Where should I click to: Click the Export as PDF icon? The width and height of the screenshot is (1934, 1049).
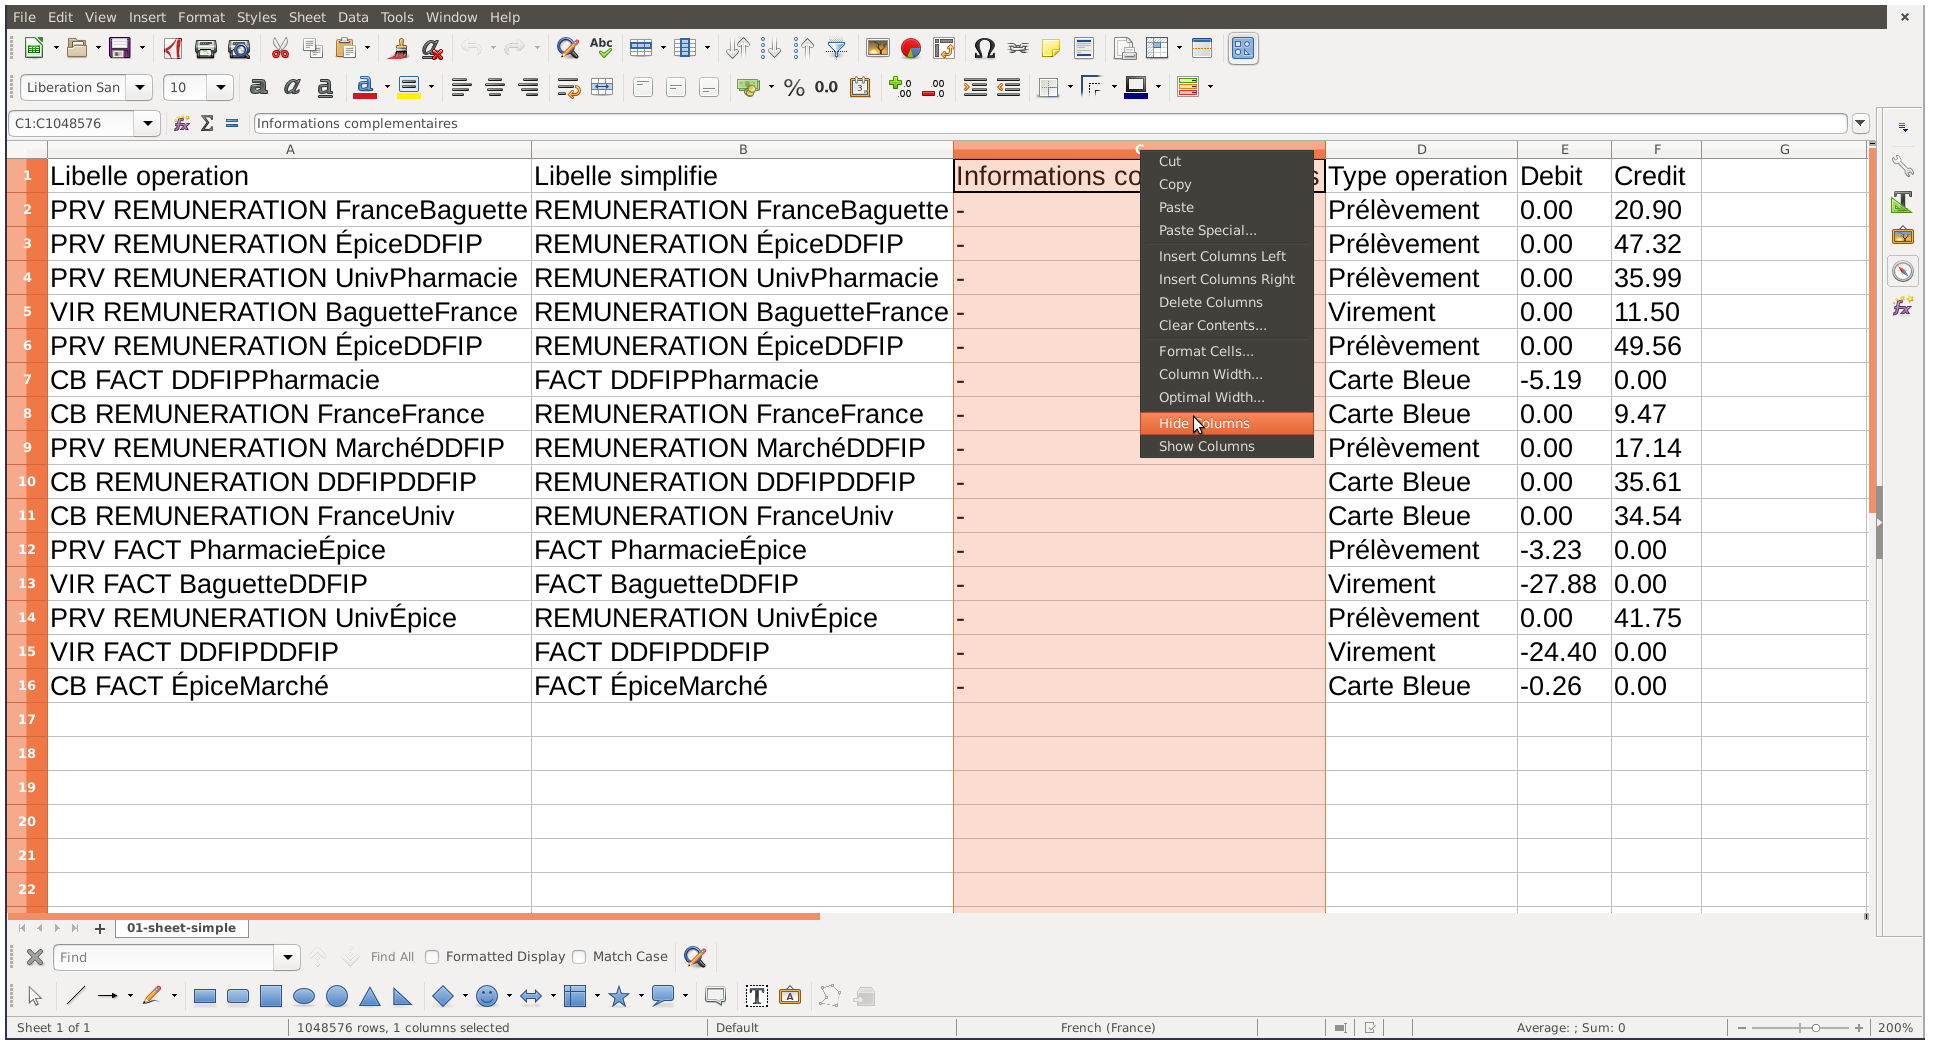173,48
